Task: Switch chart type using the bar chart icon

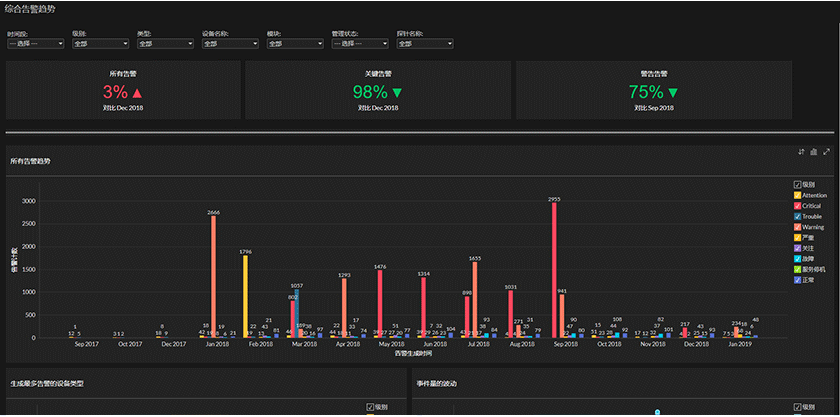Action: (x=814, y=152)
